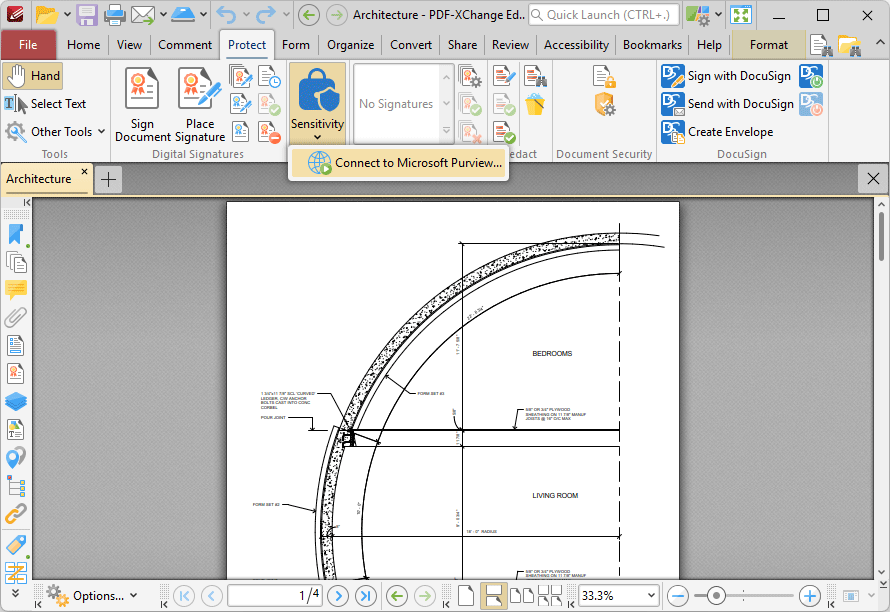The width and height of the screenshot is (890, 612).
Task: Collapse the ribbon with the chevron at its top right
Action: point(879,43)
